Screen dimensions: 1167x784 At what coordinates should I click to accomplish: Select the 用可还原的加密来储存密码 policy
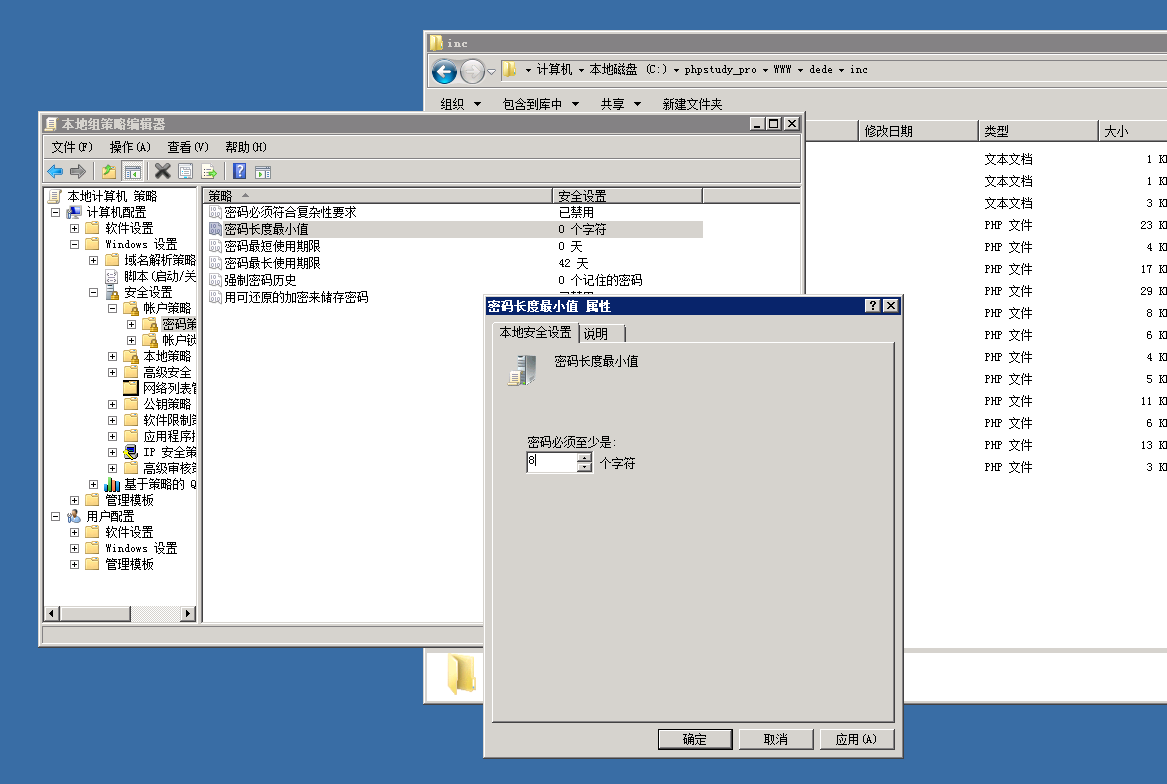pos(296,297)
